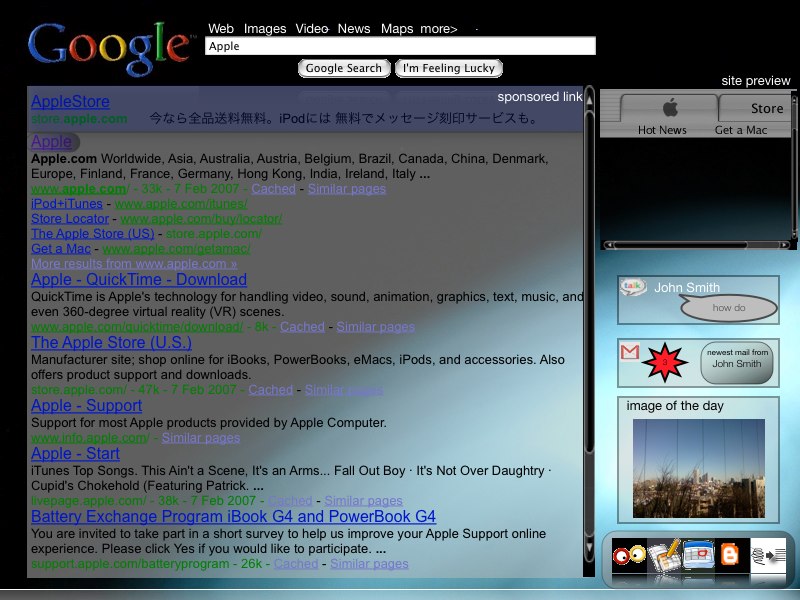Expand the more> menu

[439, 29]
